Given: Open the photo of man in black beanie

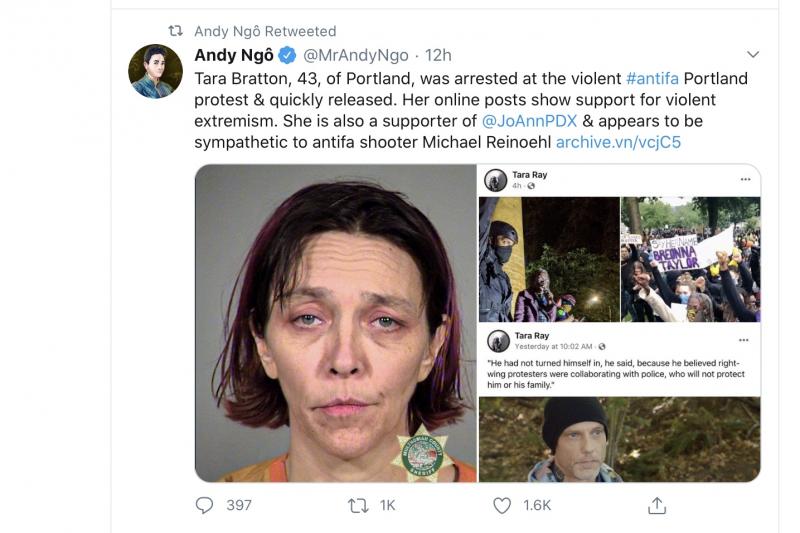Looking at the screenshot, I should tap(619, 439).
